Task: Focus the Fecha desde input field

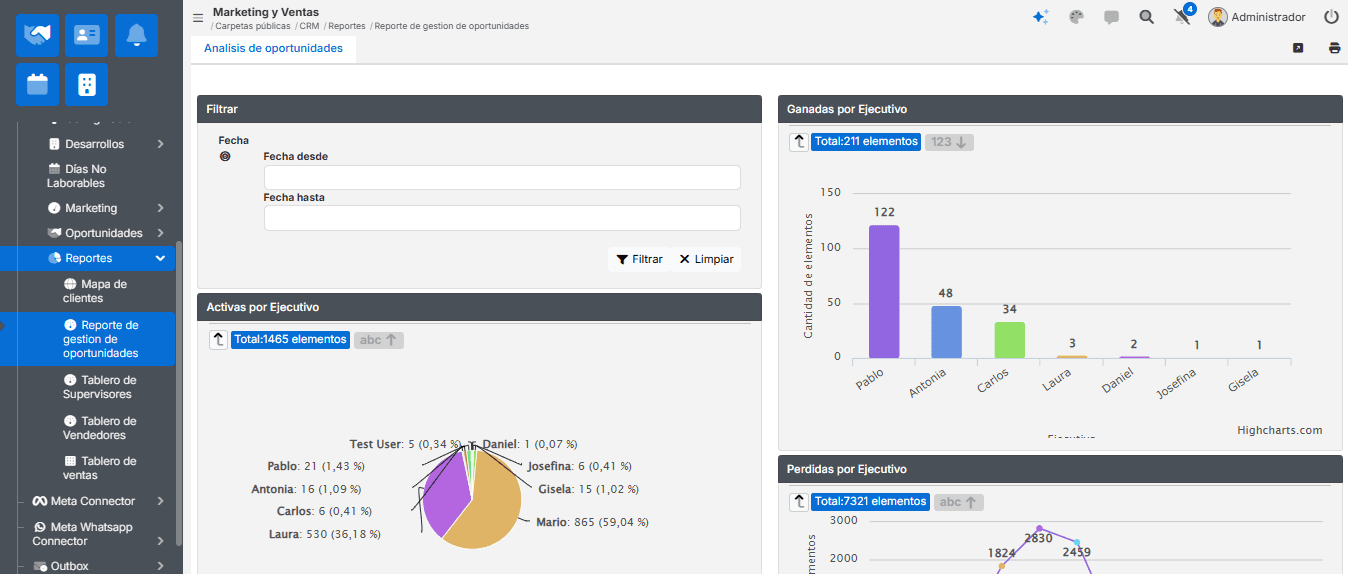Action: click(502, 177)
